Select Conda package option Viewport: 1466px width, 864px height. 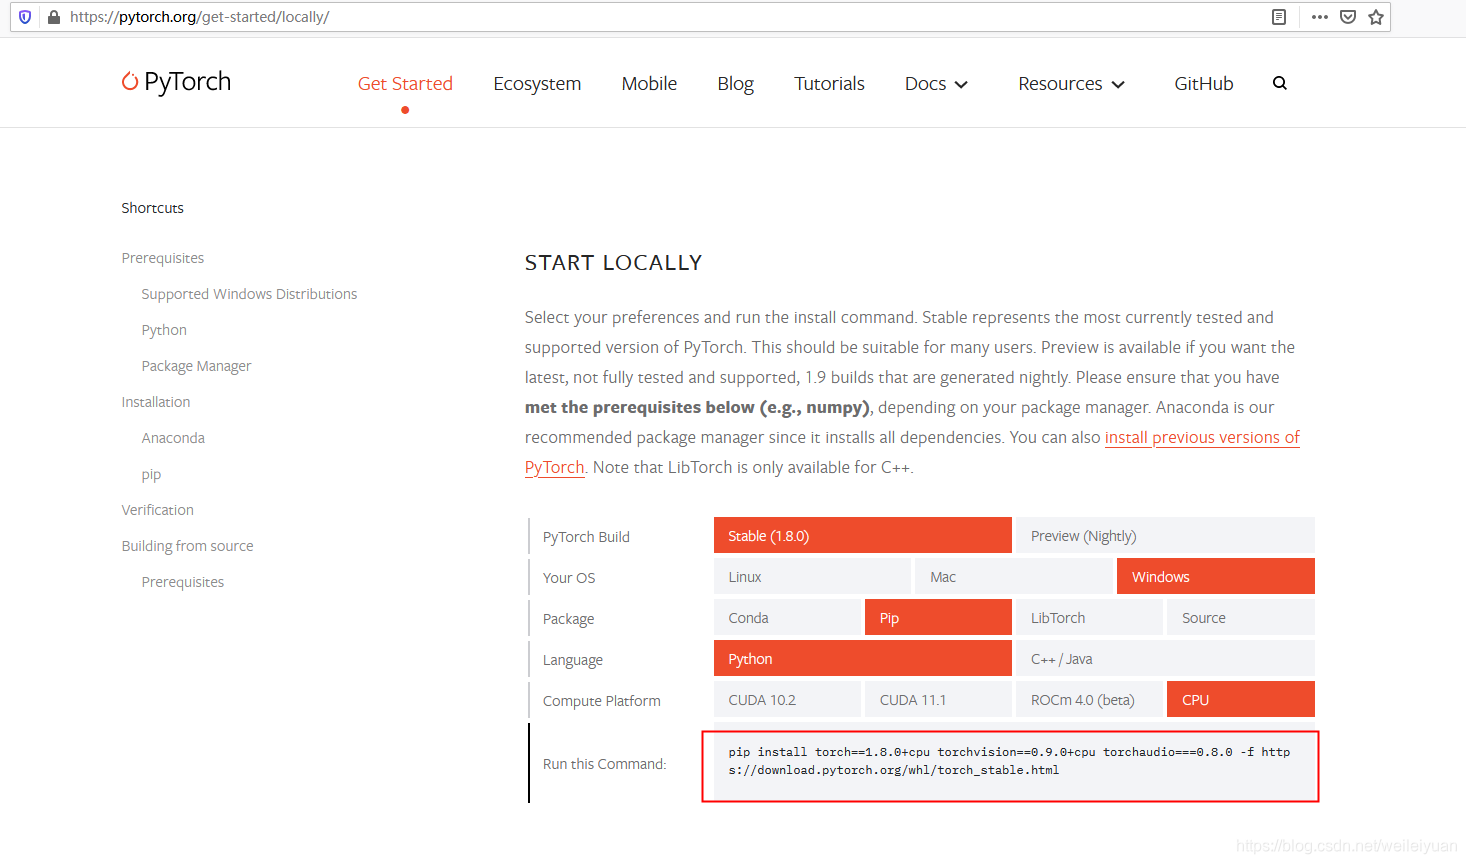point(787,618)
